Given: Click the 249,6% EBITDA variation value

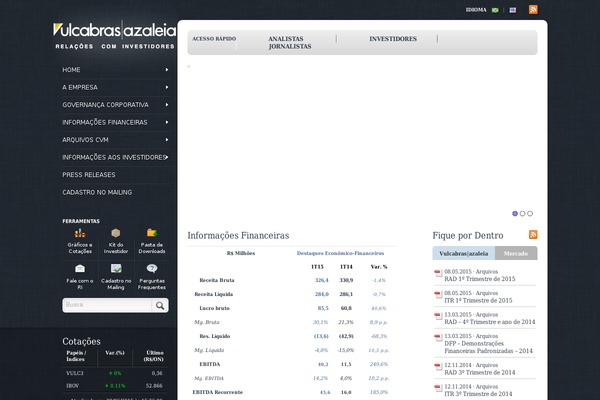Looking at the screenshot, I should coord(379,364).
